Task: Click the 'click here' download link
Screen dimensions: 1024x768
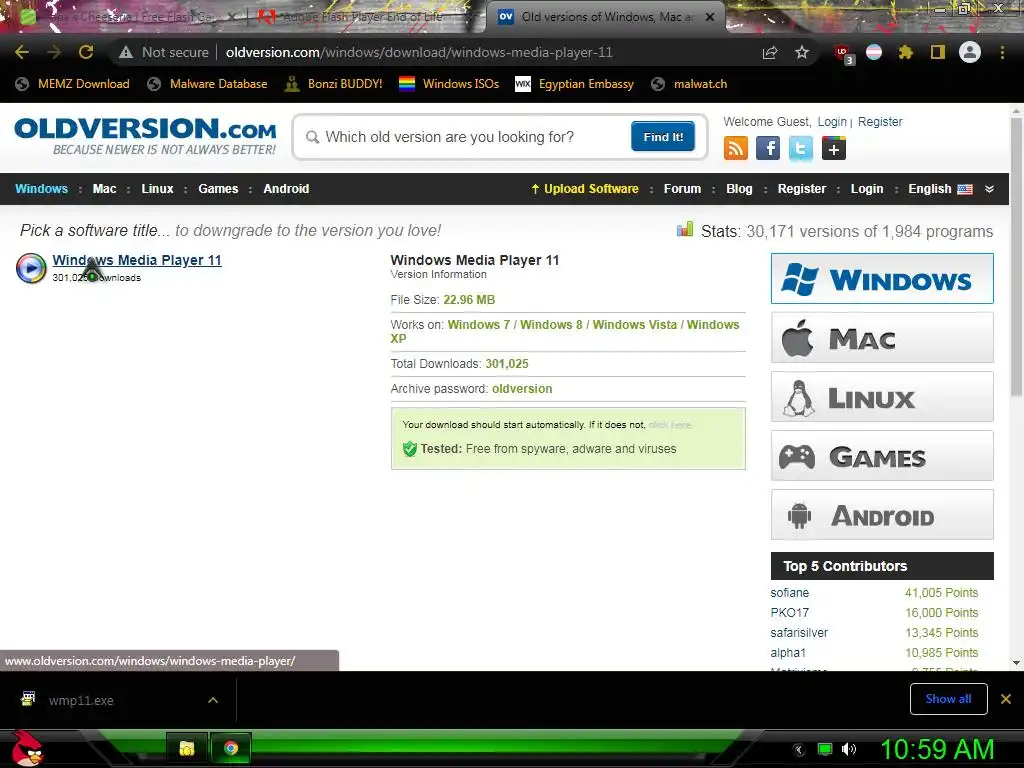Action: tap(670, 424)
